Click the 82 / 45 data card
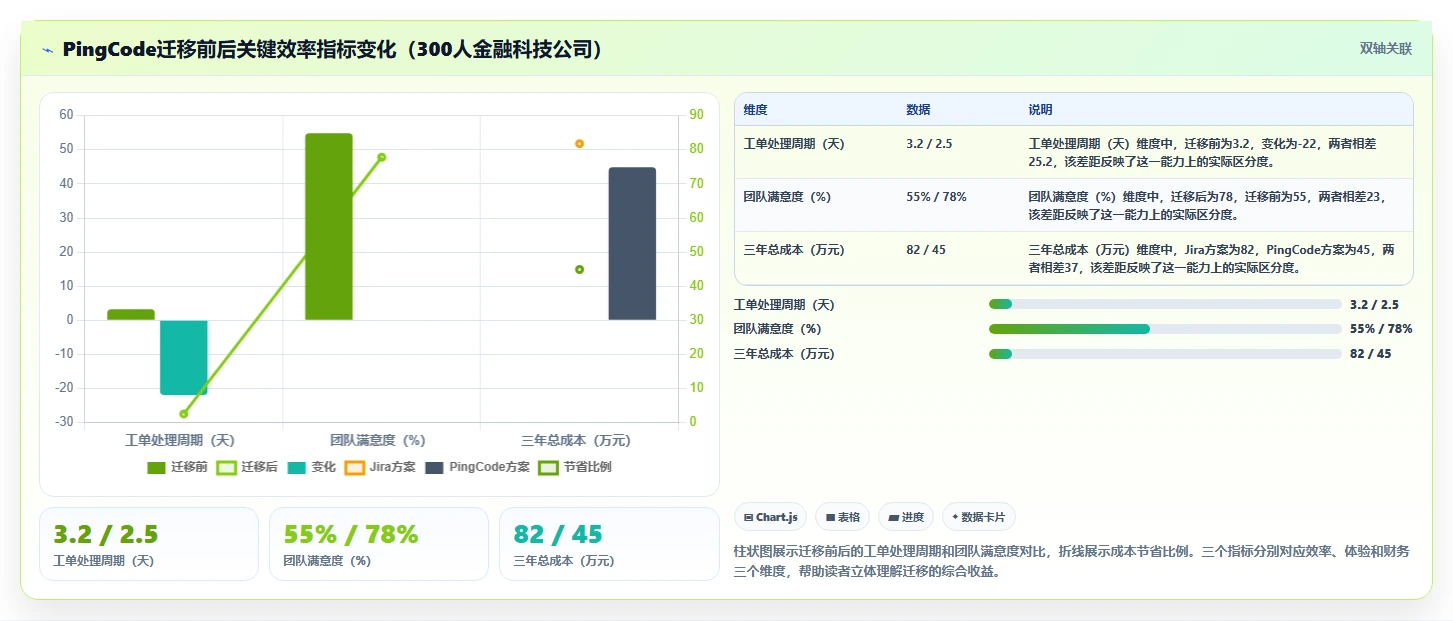The width and height of the screenshot is (1453, 621). (x=609, y=544)
